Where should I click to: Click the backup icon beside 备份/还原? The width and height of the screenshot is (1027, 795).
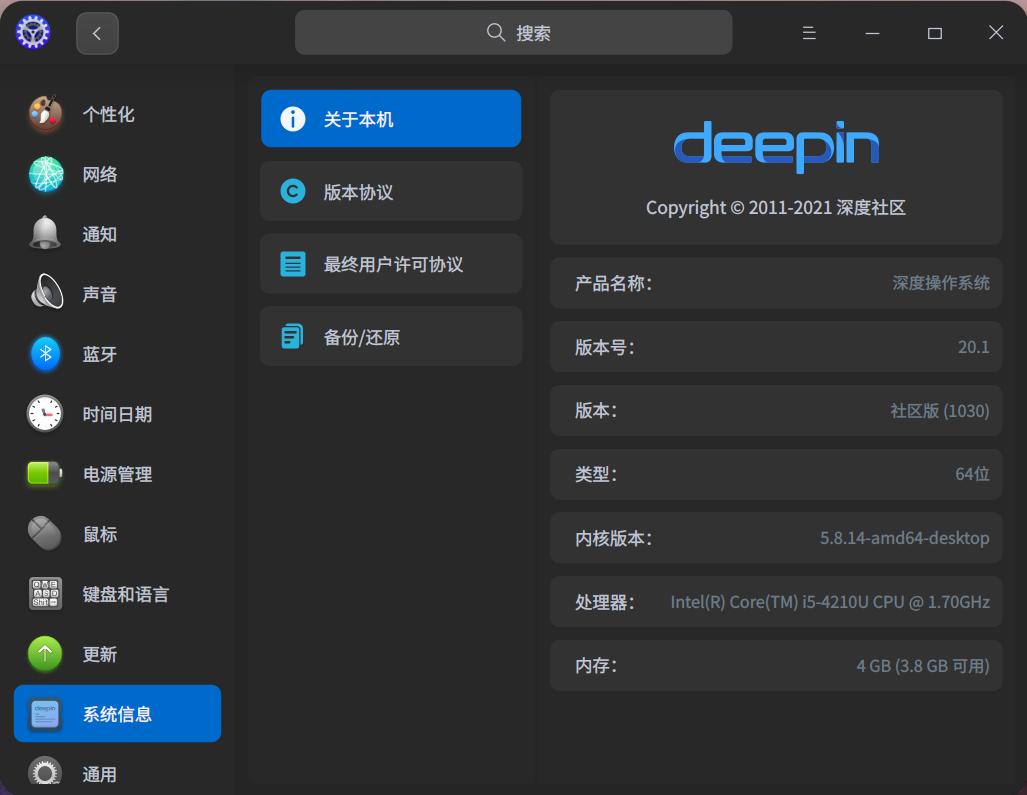[x=292, y=337]
